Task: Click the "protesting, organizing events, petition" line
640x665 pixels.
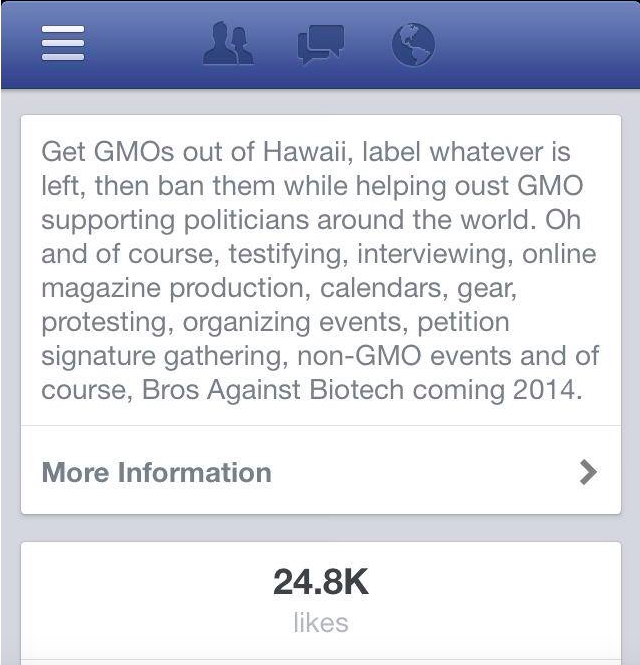Action: coord(274,322)
